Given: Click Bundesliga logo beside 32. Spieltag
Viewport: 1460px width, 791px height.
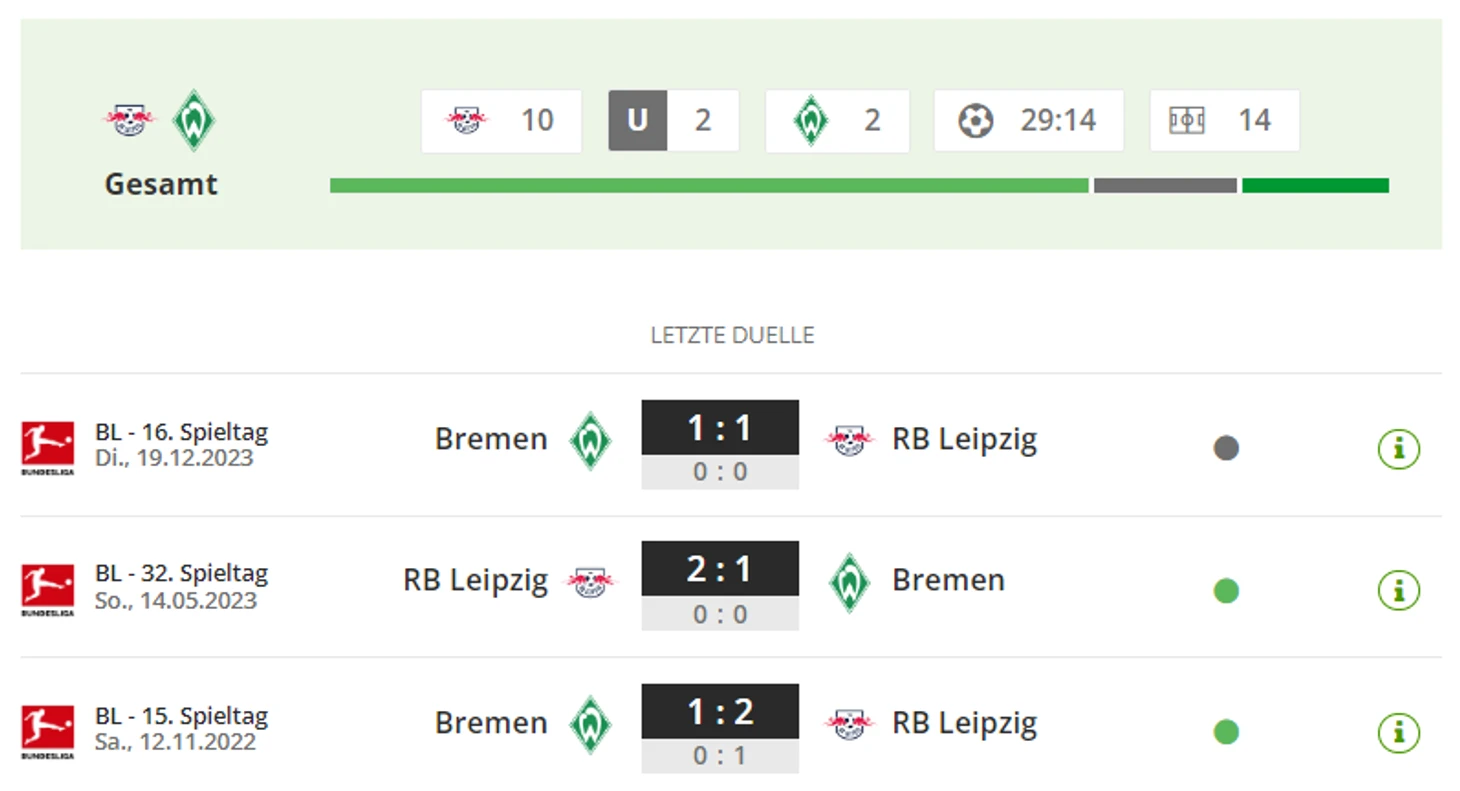Looking at the screenshot, I should [48, 589].
